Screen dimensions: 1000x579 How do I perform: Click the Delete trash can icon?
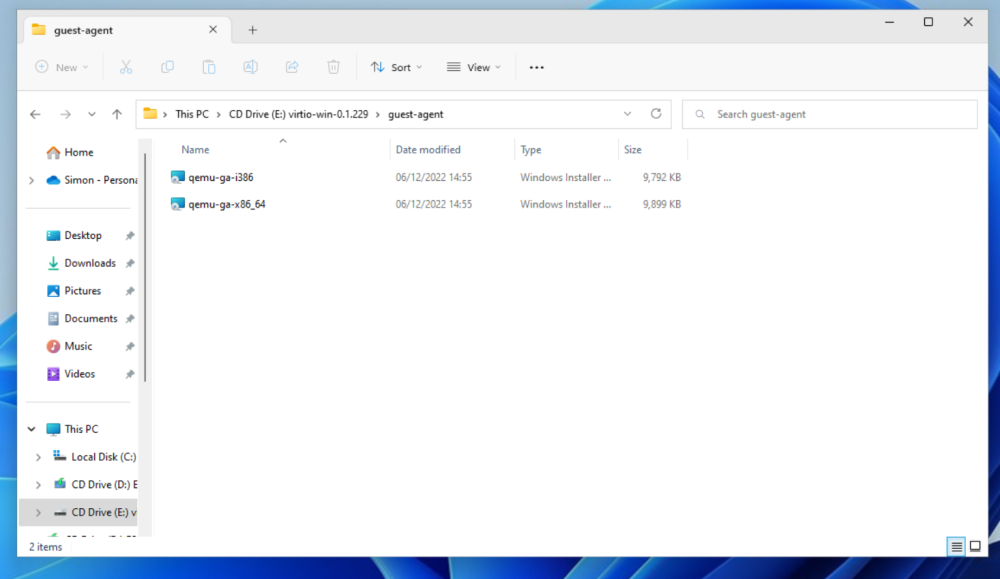333,67
